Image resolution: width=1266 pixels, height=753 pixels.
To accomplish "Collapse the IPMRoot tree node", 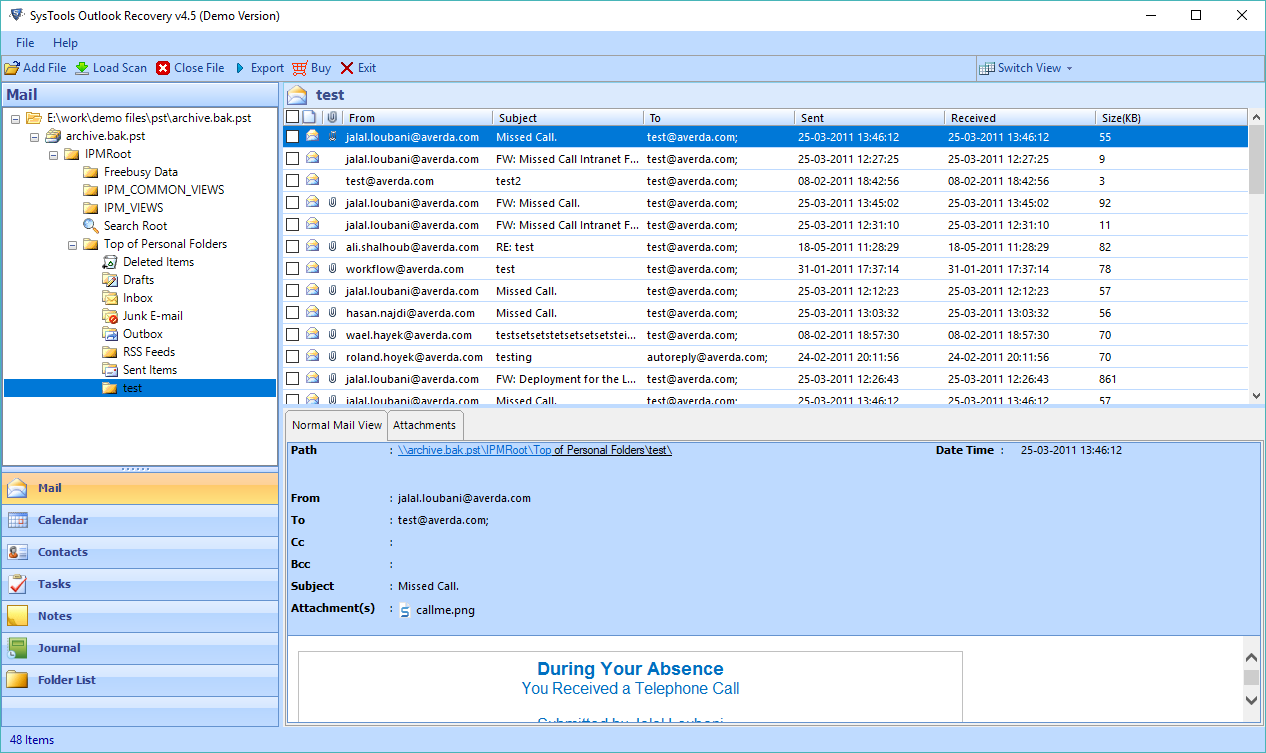I will (53, 154).
